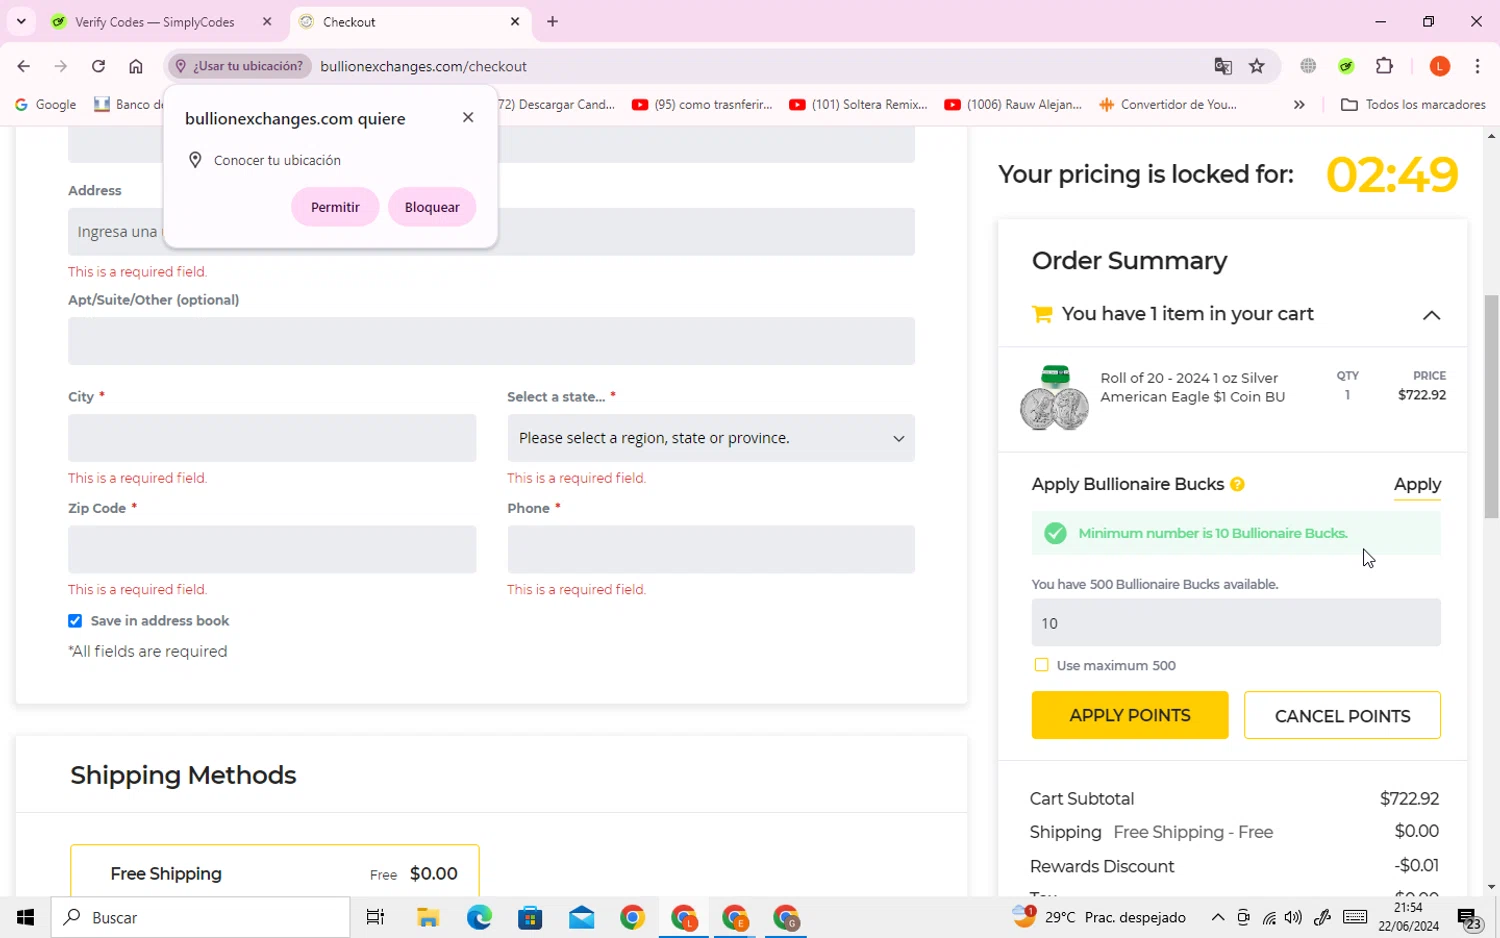Image resolution: width=1500 pixels, height=938 pixels.
Task: Click the Windows taskbar search box
Action: pos(201,917)
